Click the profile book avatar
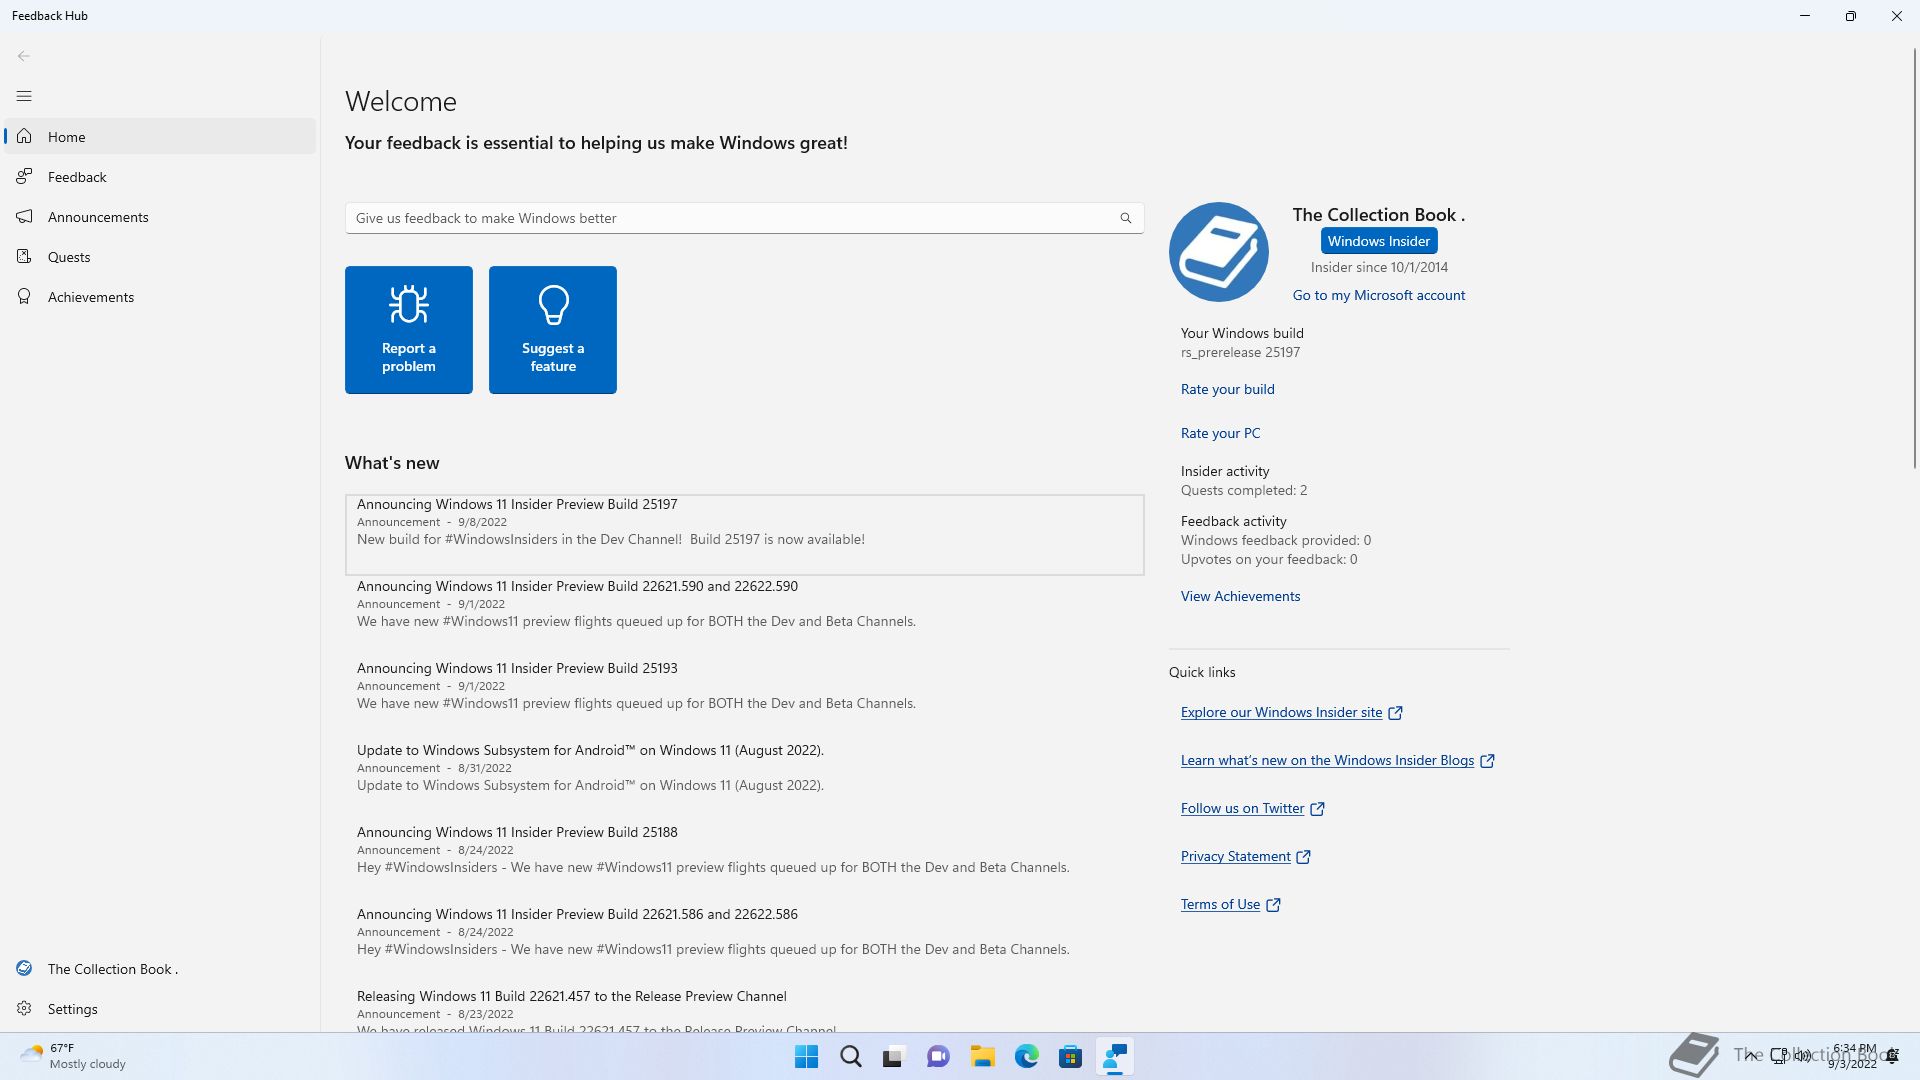This screenshot has width=1920, height=1080. [1219, 252]
